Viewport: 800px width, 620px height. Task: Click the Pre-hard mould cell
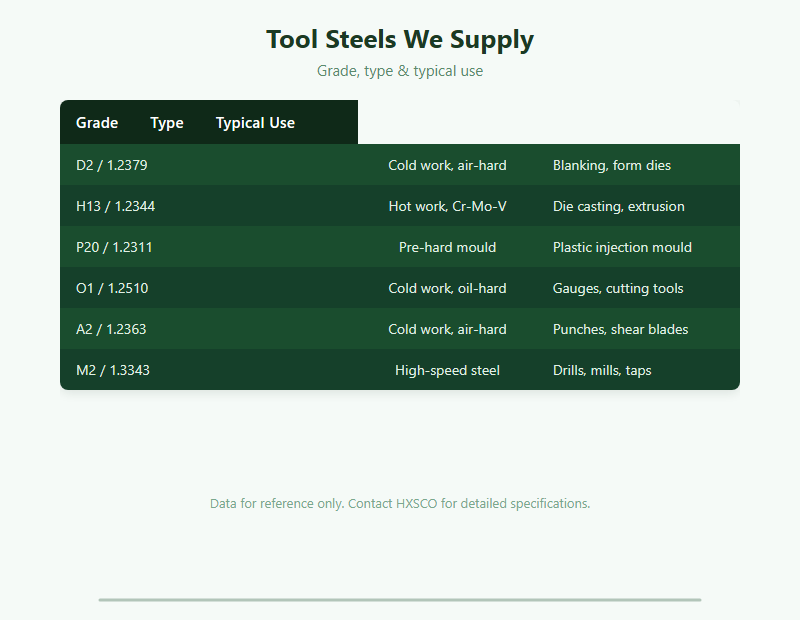(447, 247)
